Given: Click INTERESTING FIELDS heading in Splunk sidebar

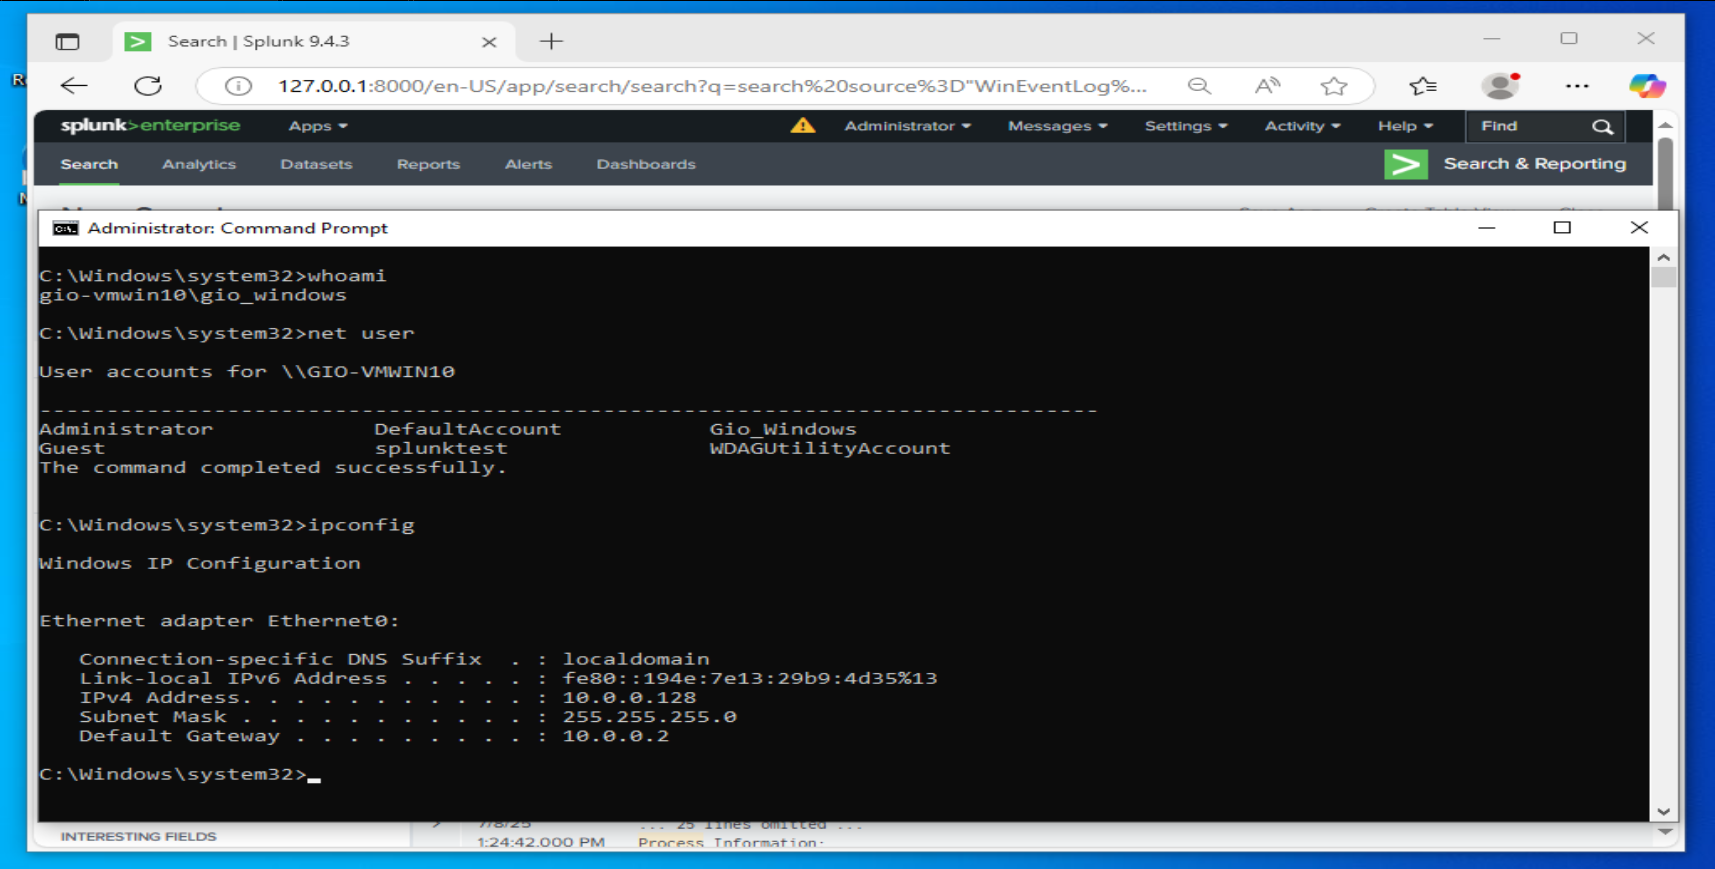Looking at the screenshot, I should (138, 836).
